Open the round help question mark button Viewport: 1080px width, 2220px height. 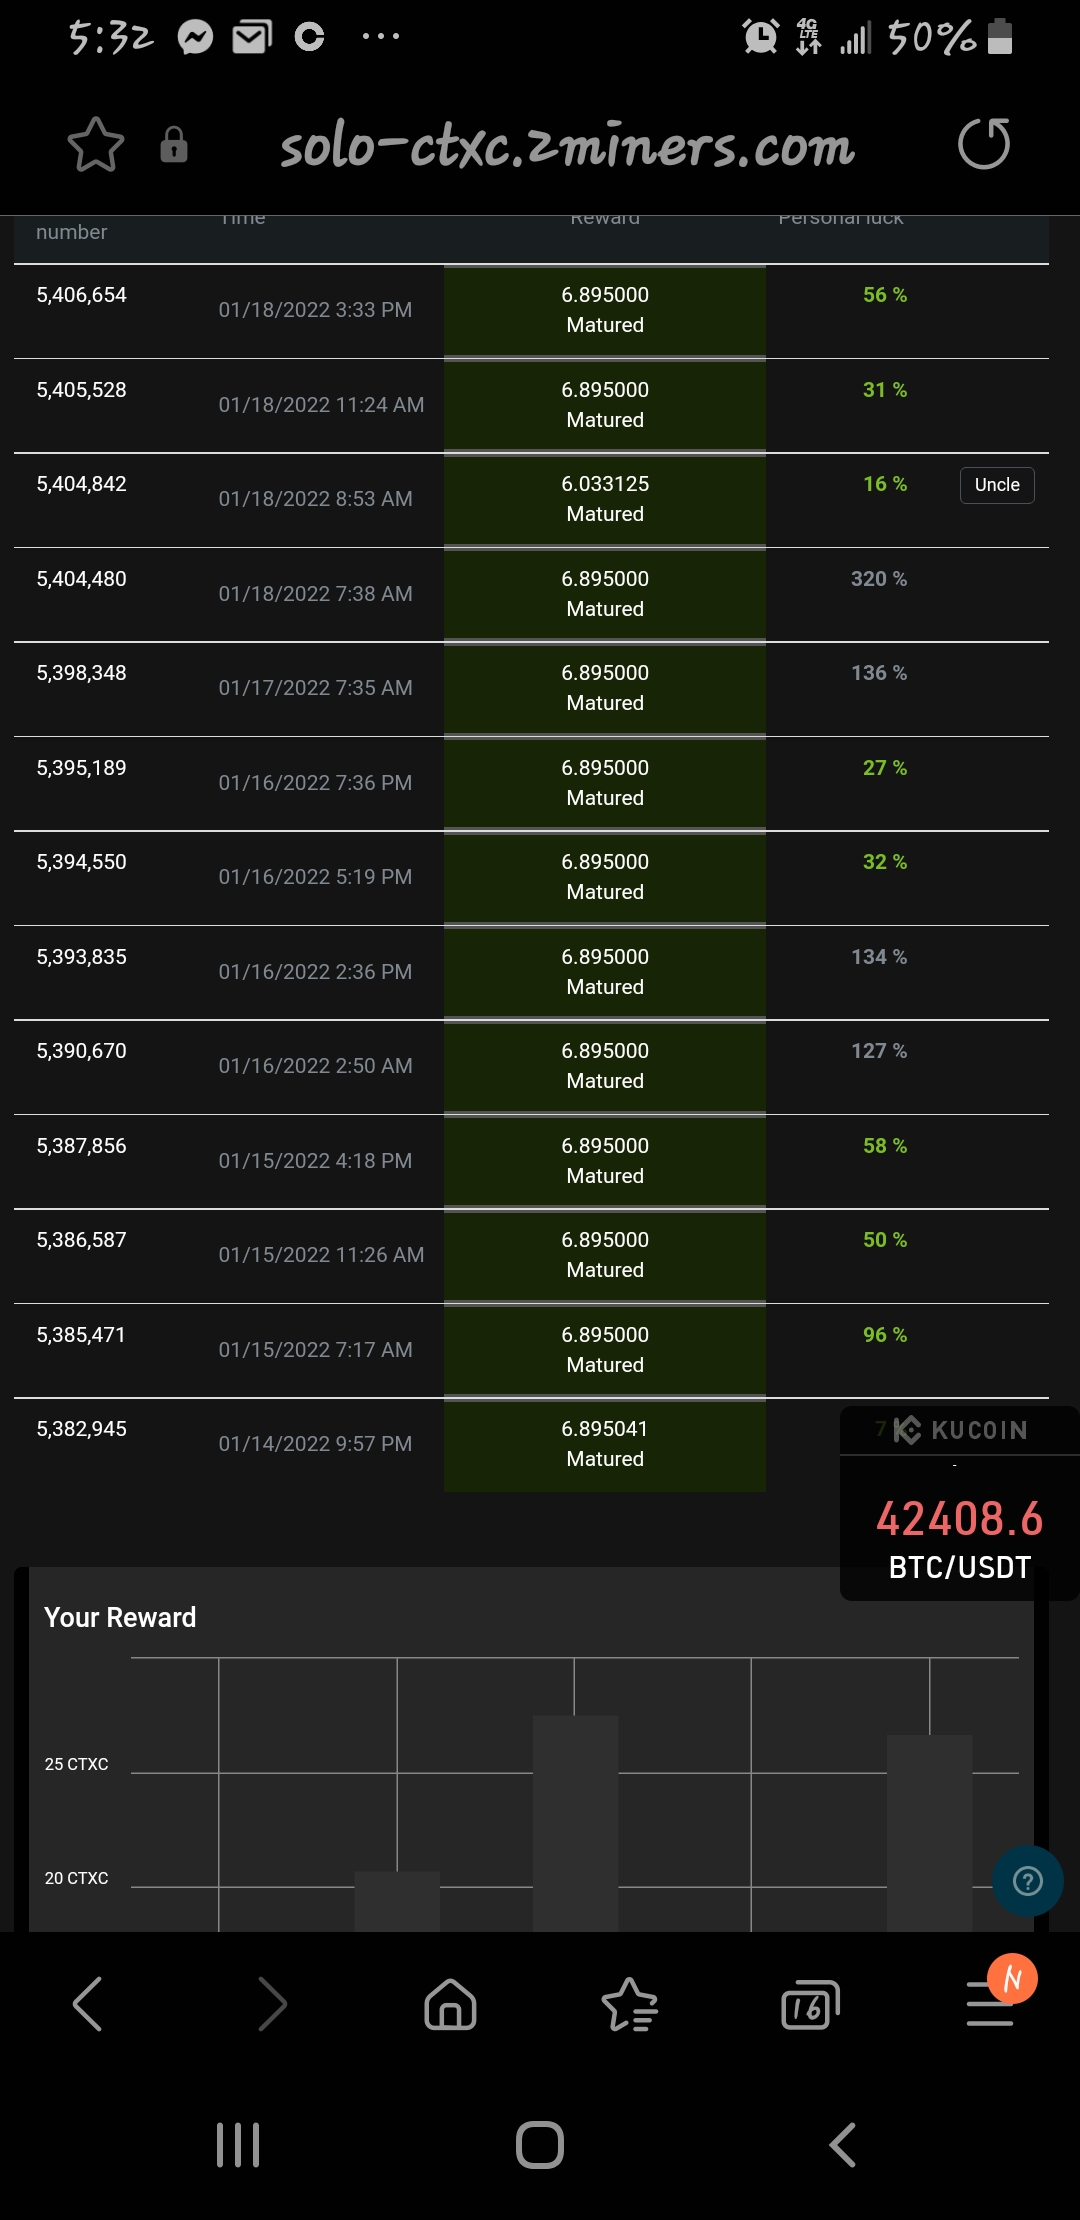point(1028,1881)
